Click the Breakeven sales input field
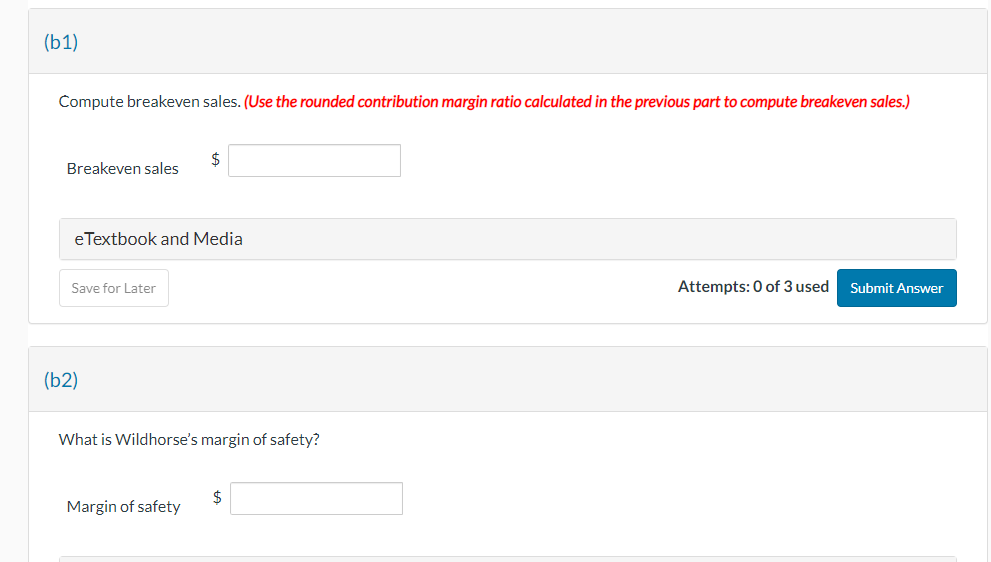This screenshot has width=991, height=562. click(x=314, y=161)
